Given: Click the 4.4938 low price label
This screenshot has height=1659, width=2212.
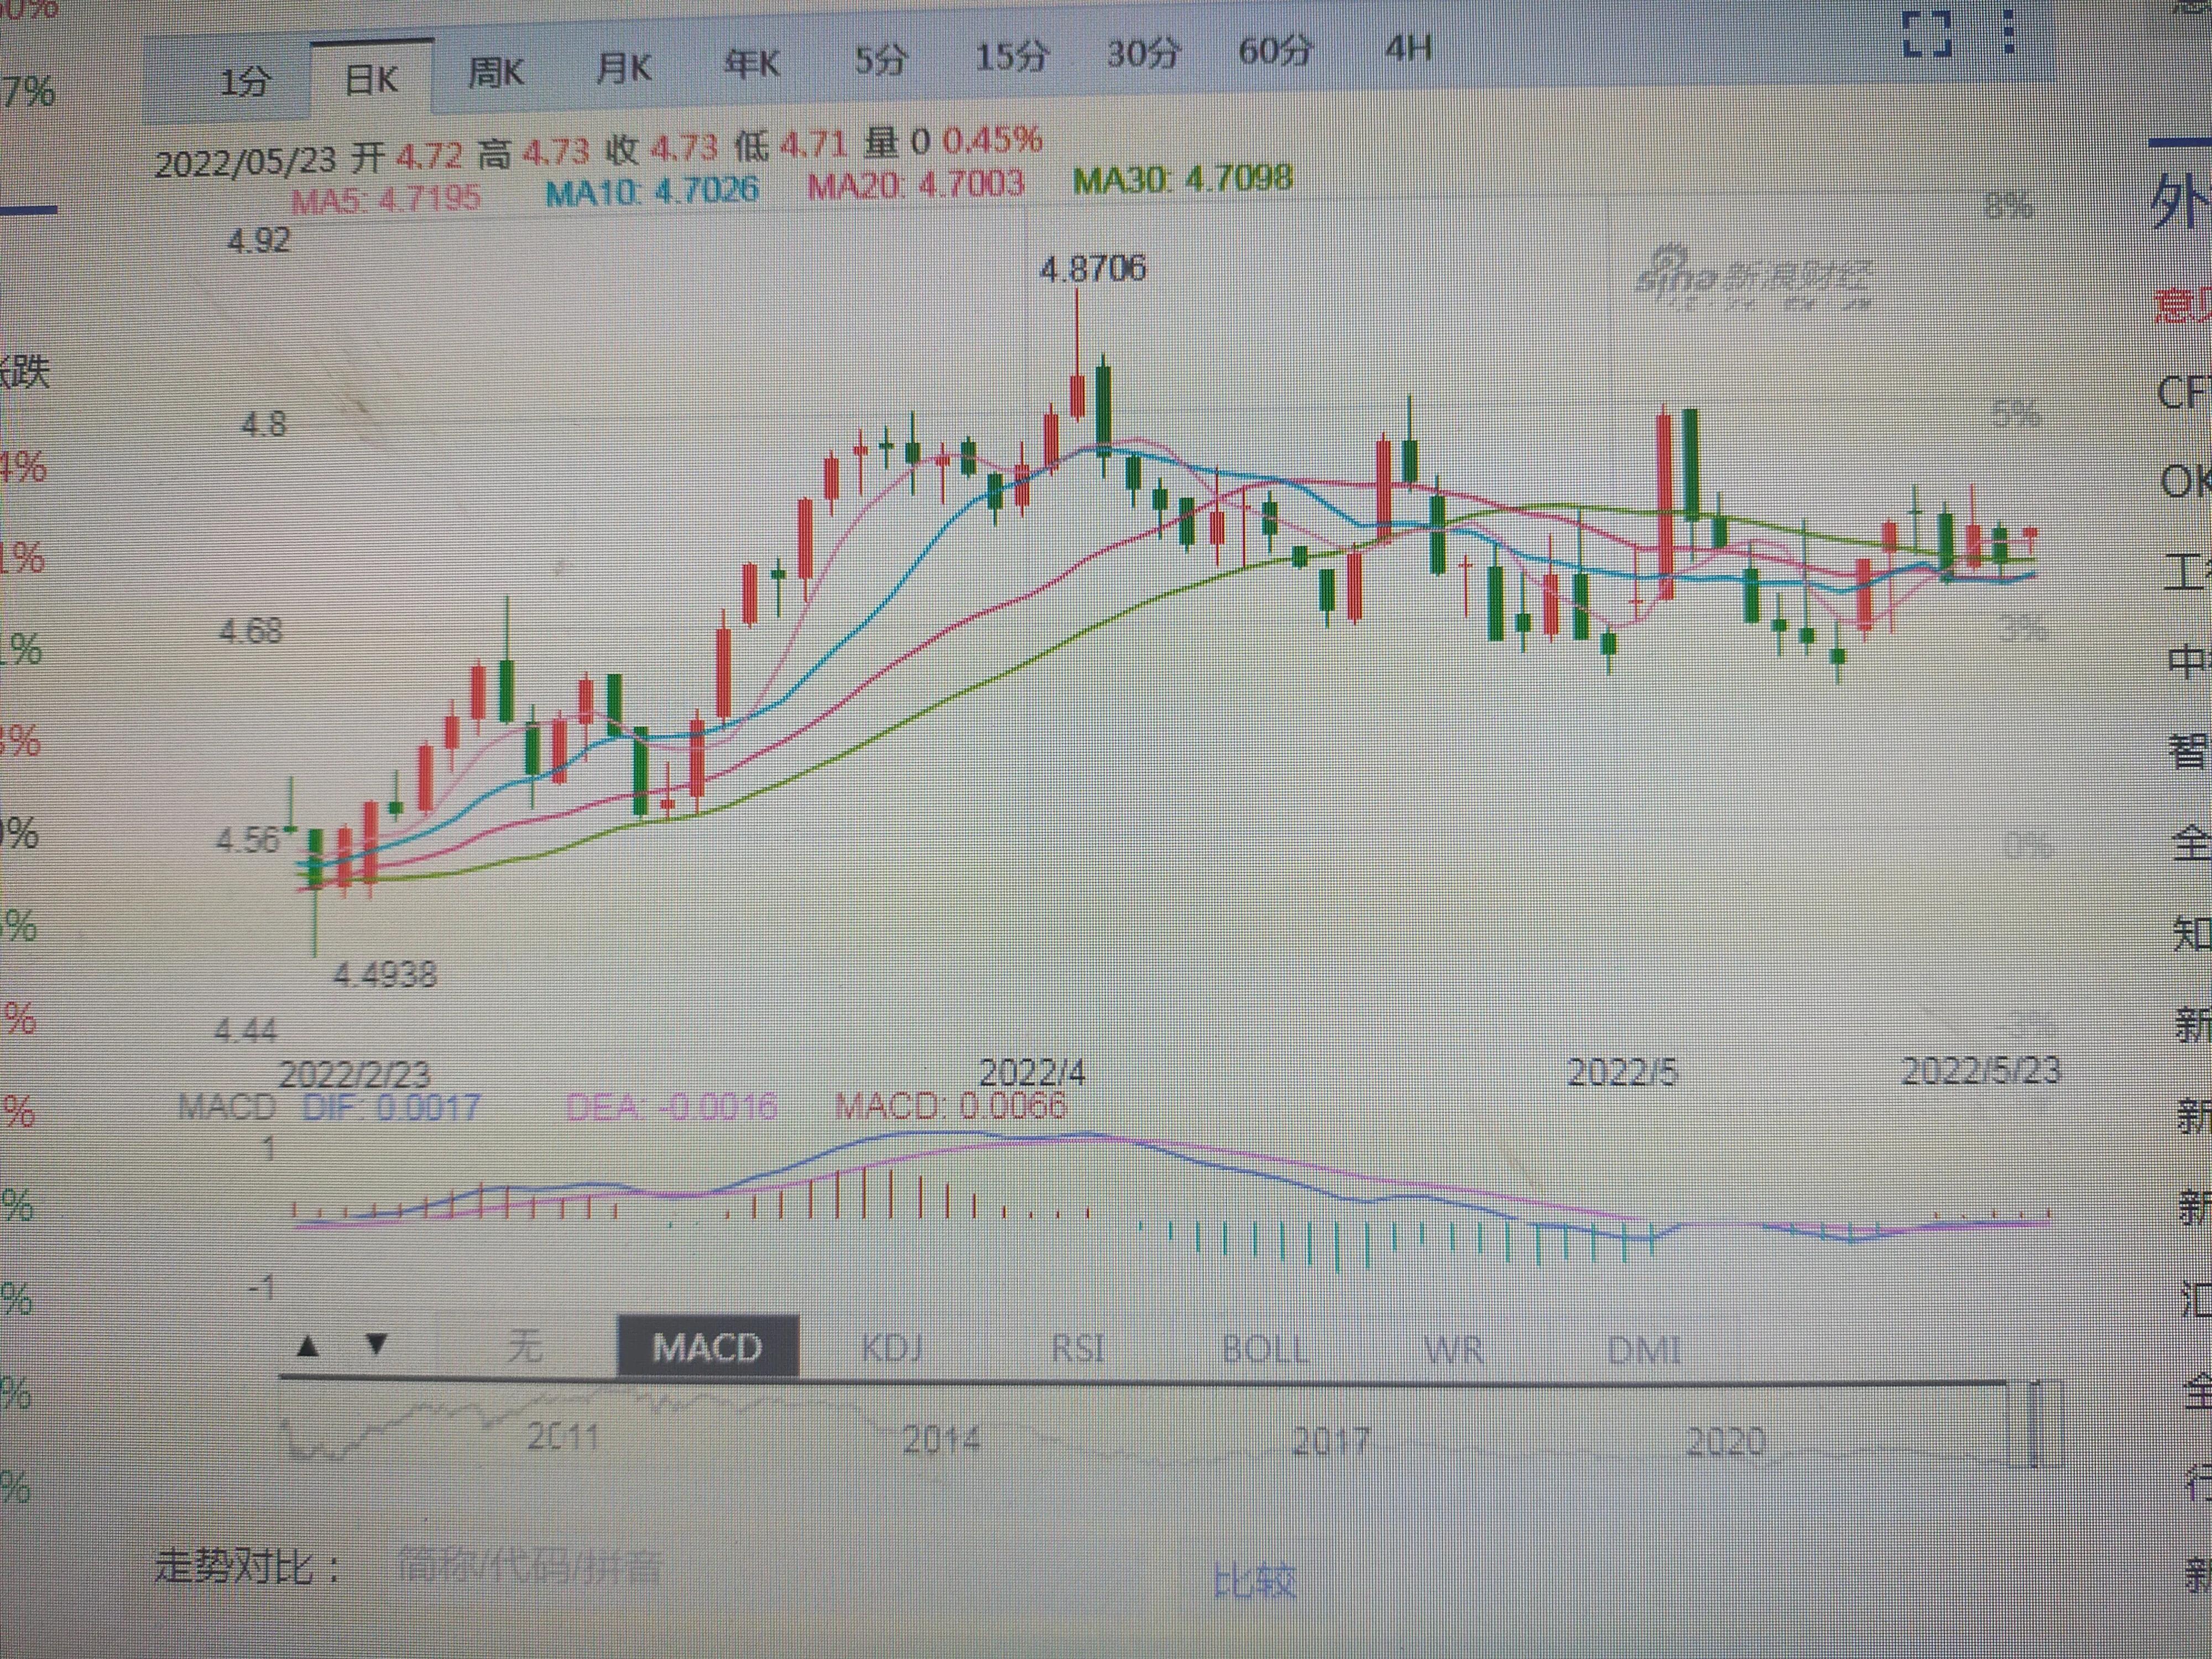Looking at the screenshot, I should pyautogui.click(x=385, y=974).
